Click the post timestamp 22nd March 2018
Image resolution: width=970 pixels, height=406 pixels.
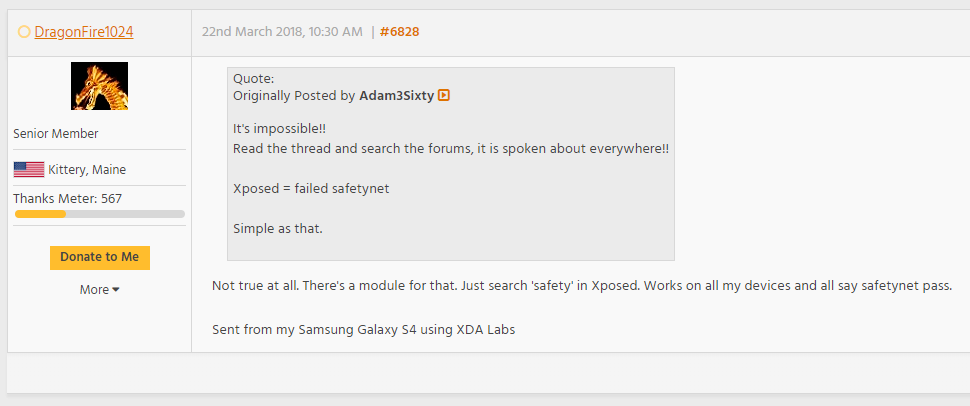[282, 32]
